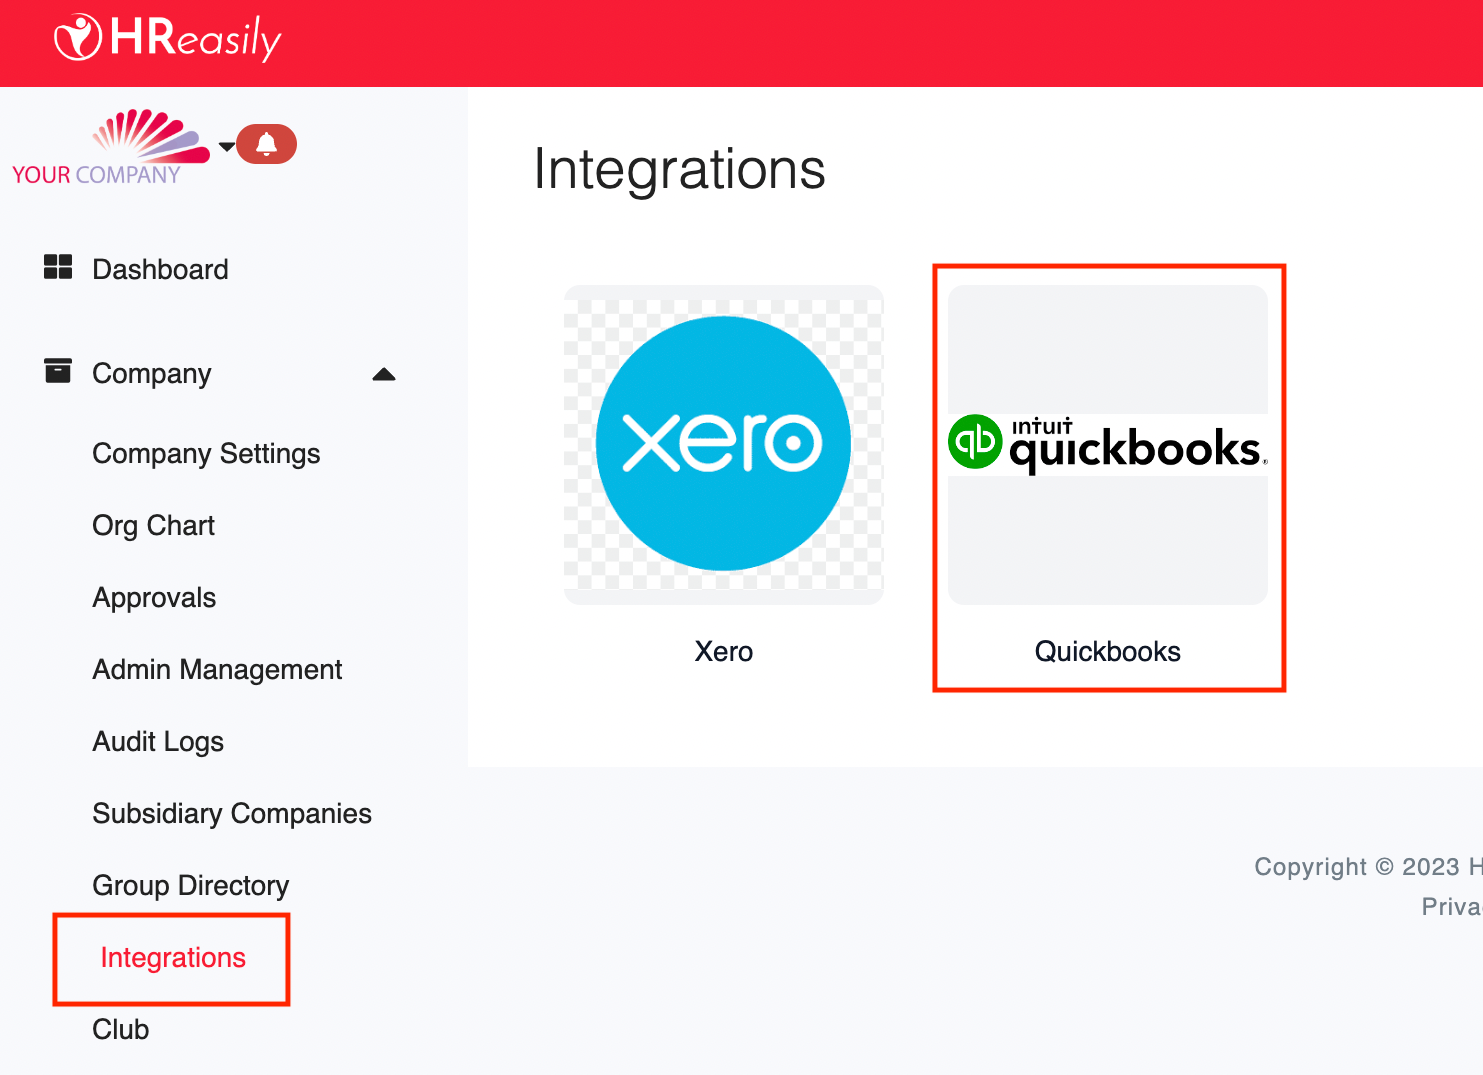Open Approvals page
The width and height of the screenshot is (1483, 1075).
[154, 598]
